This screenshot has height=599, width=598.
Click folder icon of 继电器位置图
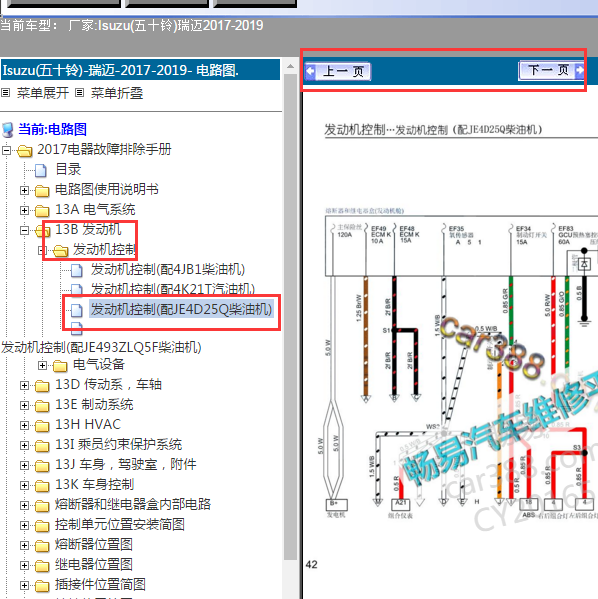pyautogui.click(x=42, y=566)
